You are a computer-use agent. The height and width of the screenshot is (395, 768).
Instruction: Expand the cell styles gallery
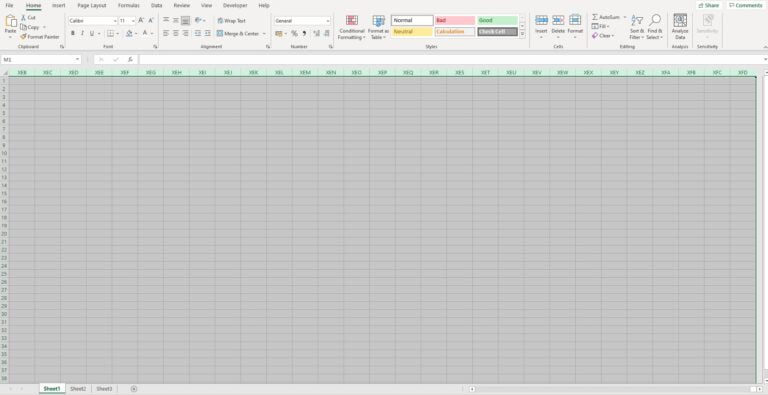[522, 34]
